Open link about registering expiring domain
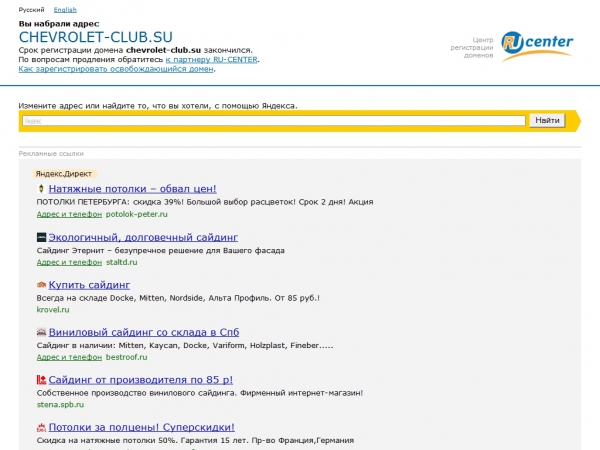This screenshot has height=450, width=600. coord(116,69)
